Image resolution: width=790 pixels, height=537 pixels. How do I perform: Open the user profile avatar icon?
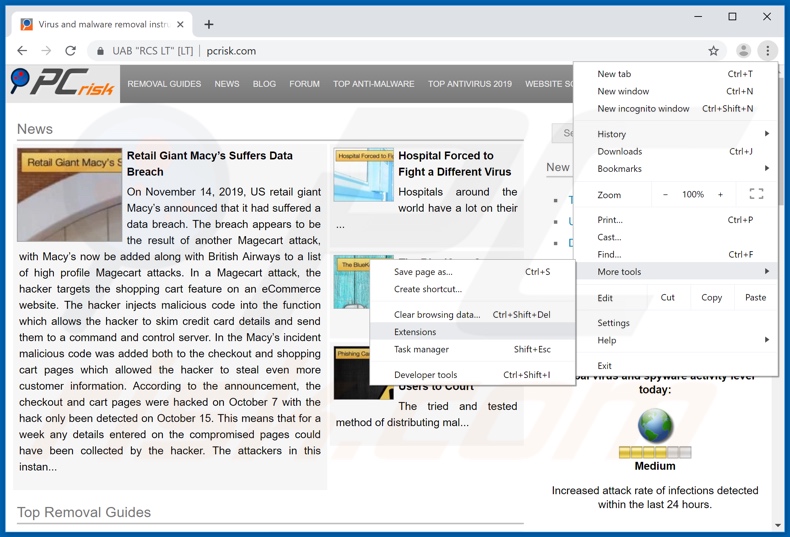coord(743,51)
